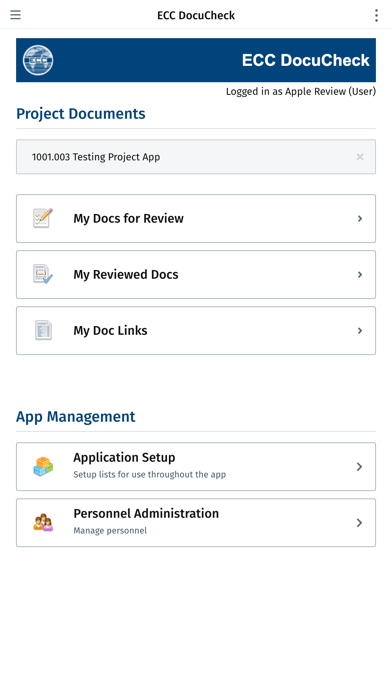The width and height of the screenshot is (392, 696).
Task: Click the people icon for Personnel Administration
Action: 43,522
